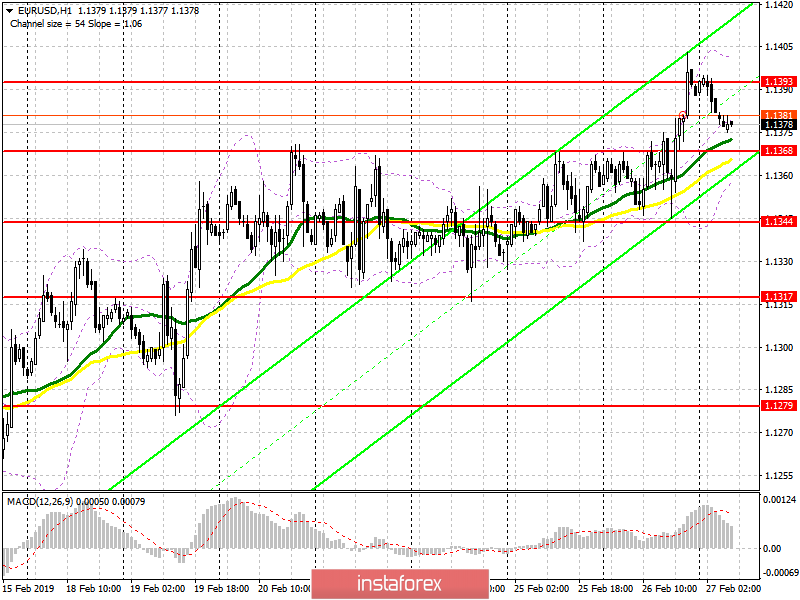800x600 pixels.
Task: Click the 0.00124 MACD scale value
Action: [x=779, y=499]
